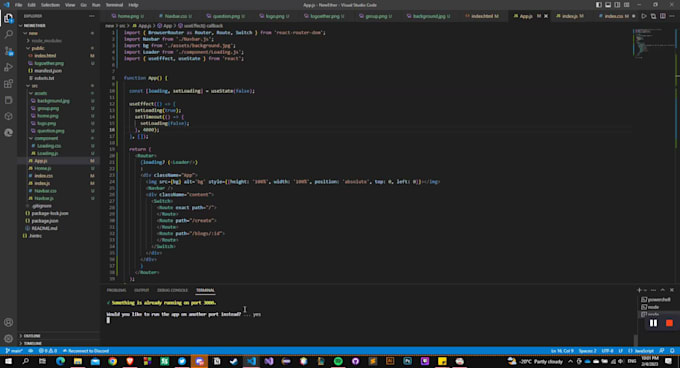The height and width of the screenshot is (368, 680).
Task: Click Reconnect to Discord in the status bar
Action: (85, 351)
